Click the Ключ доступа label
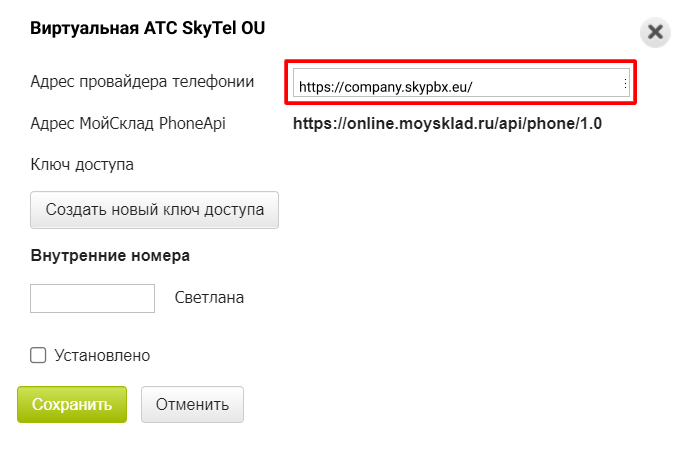Image resolution: width=679 pixels, height=457 pixels. [x=82, y=165]
